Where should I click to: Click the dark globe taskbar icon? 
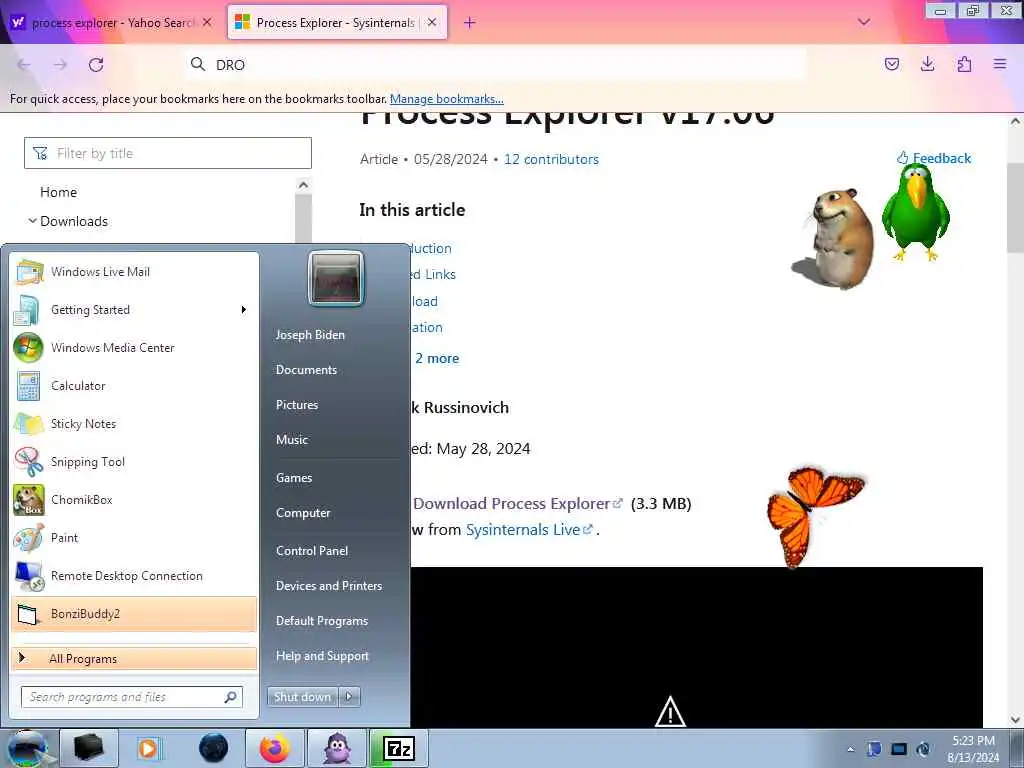(214, 748)
